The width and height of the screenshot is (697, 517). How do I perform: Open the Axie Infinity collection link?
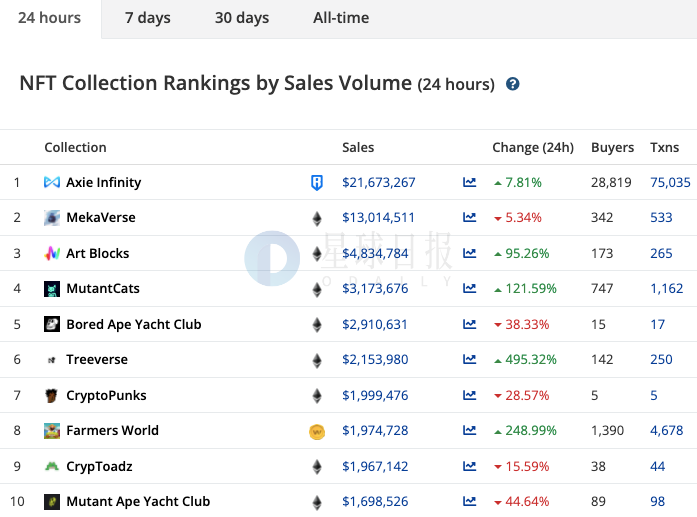tap(104, 182)
